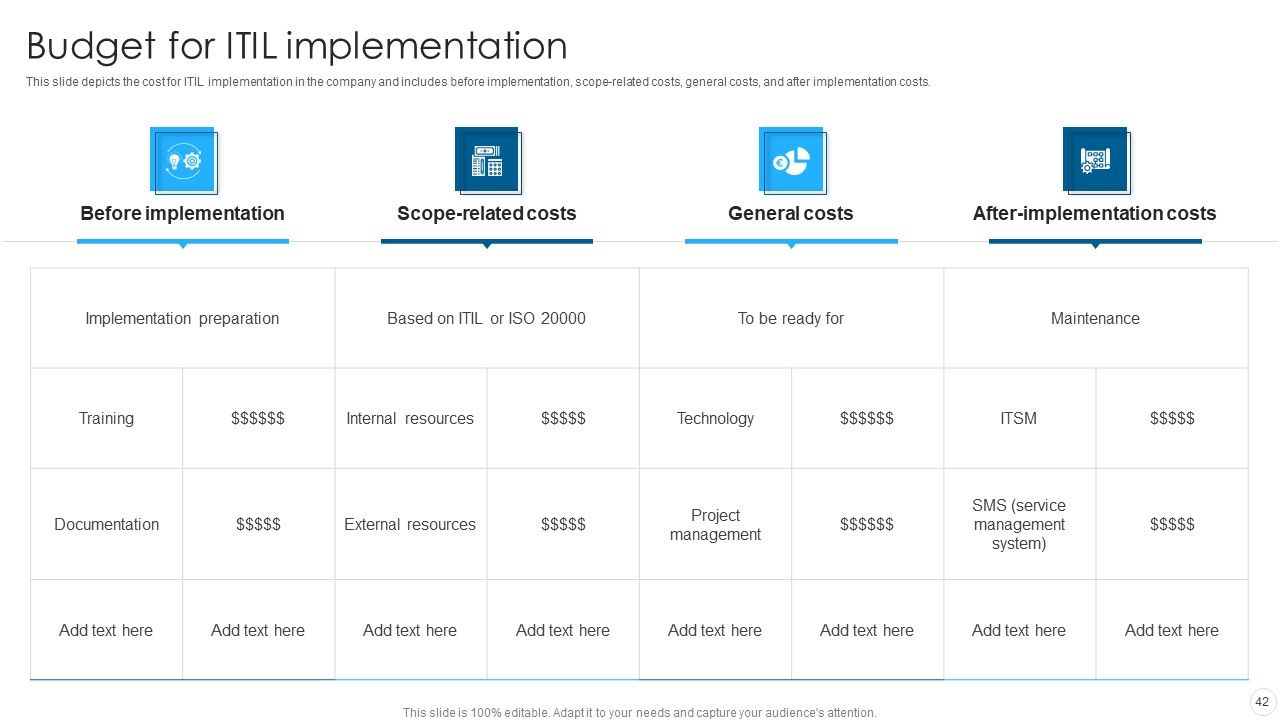Select the Maintenance cell
The width and height of the screenshot is (1280, 720).
[x=1095, y=318]
